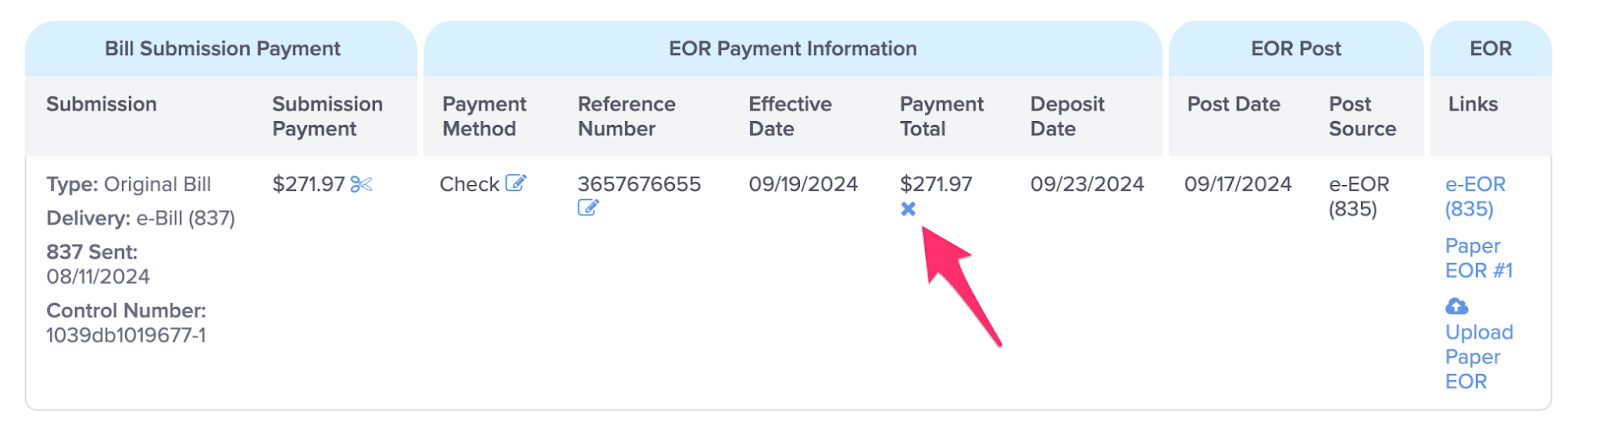1600x430 pixels.
Task: Click the Reference Number column heading
Action: (626, 116)
